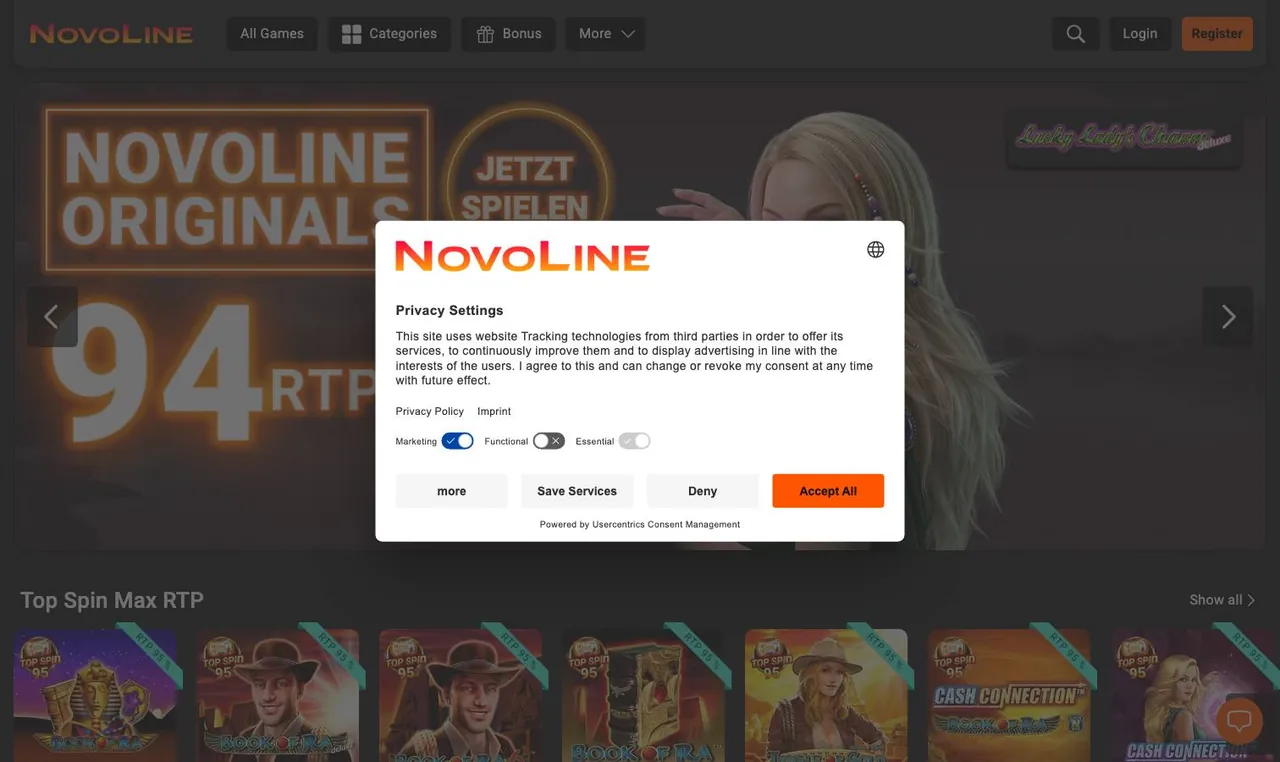Open the Categories menu
The width and height of the screenshot is (1280, 762).
click(389, 34)
